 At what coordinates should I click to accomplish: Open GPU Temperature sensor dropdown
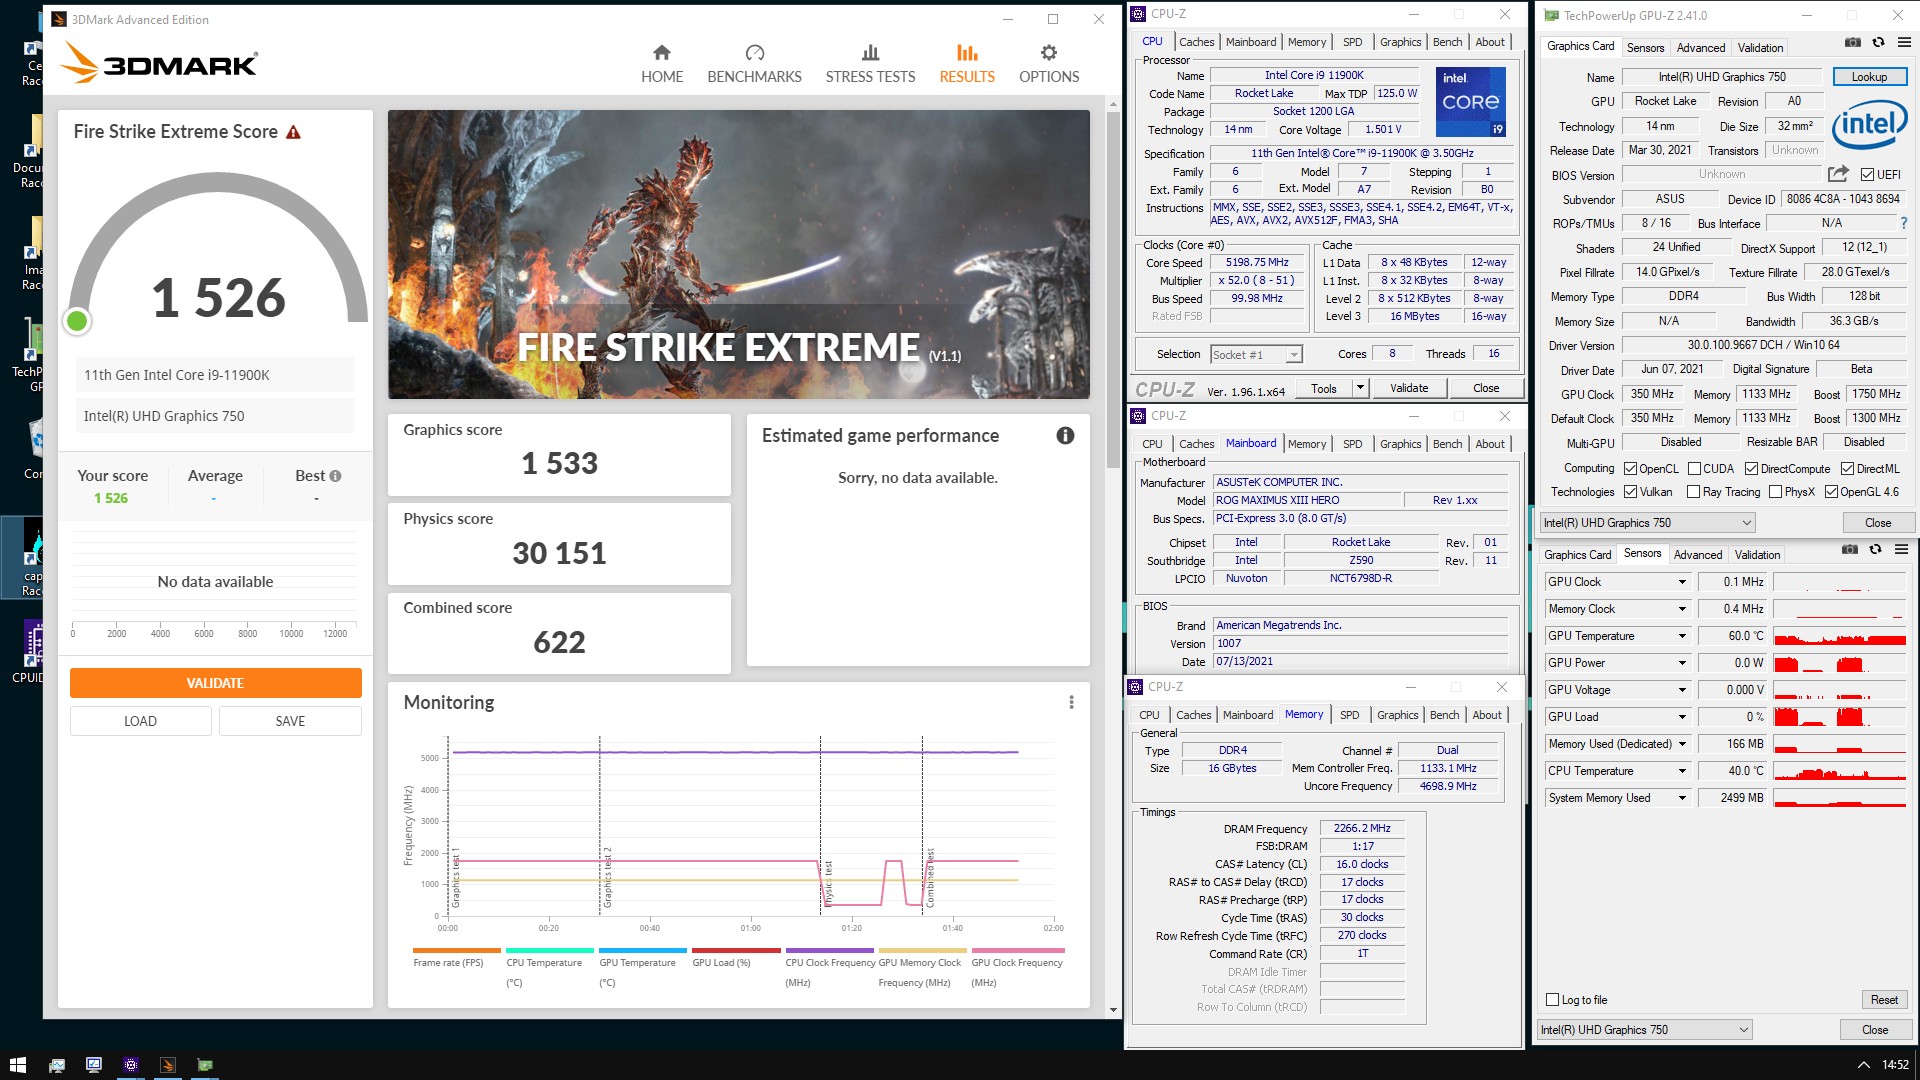point(1682,636)
